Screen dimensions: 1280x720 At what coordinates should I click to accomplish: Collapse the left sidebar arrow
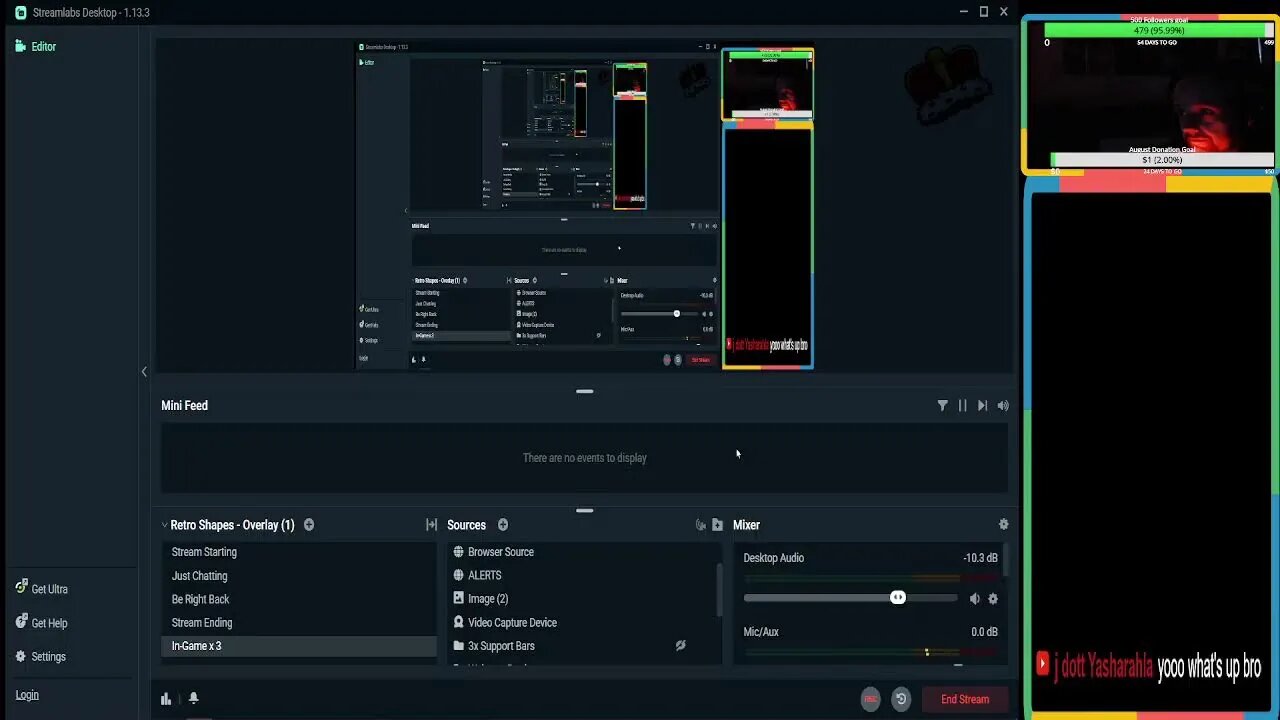[144, 371]
